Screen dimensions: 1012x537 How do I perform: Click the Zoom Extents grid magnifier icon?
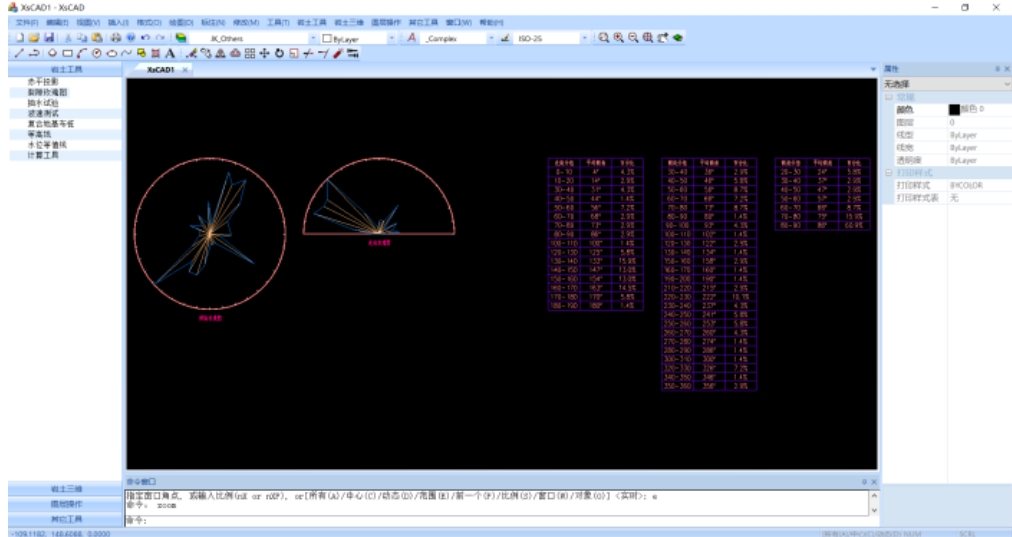tap(647, 38)
